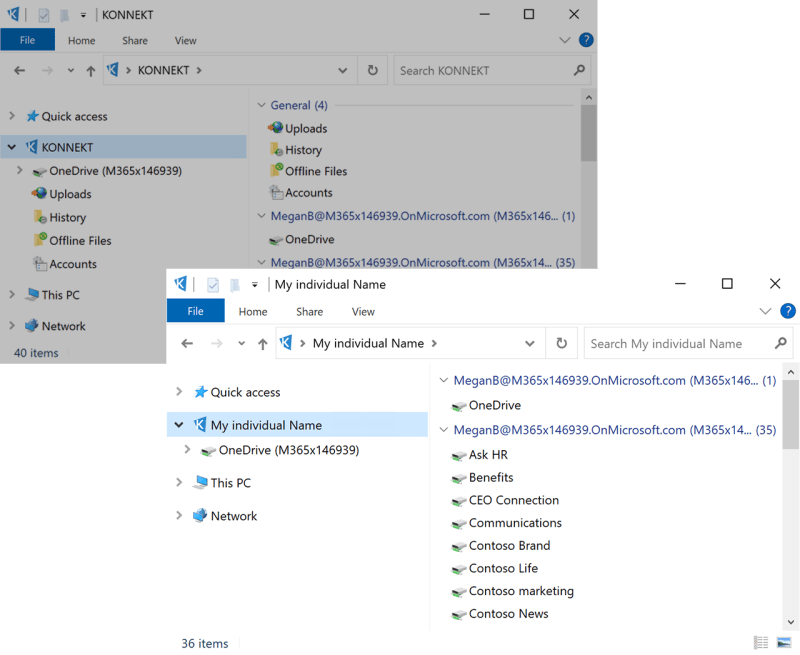Switch to details view in status bar
This screenshot has width=800, height=655.
761,642
